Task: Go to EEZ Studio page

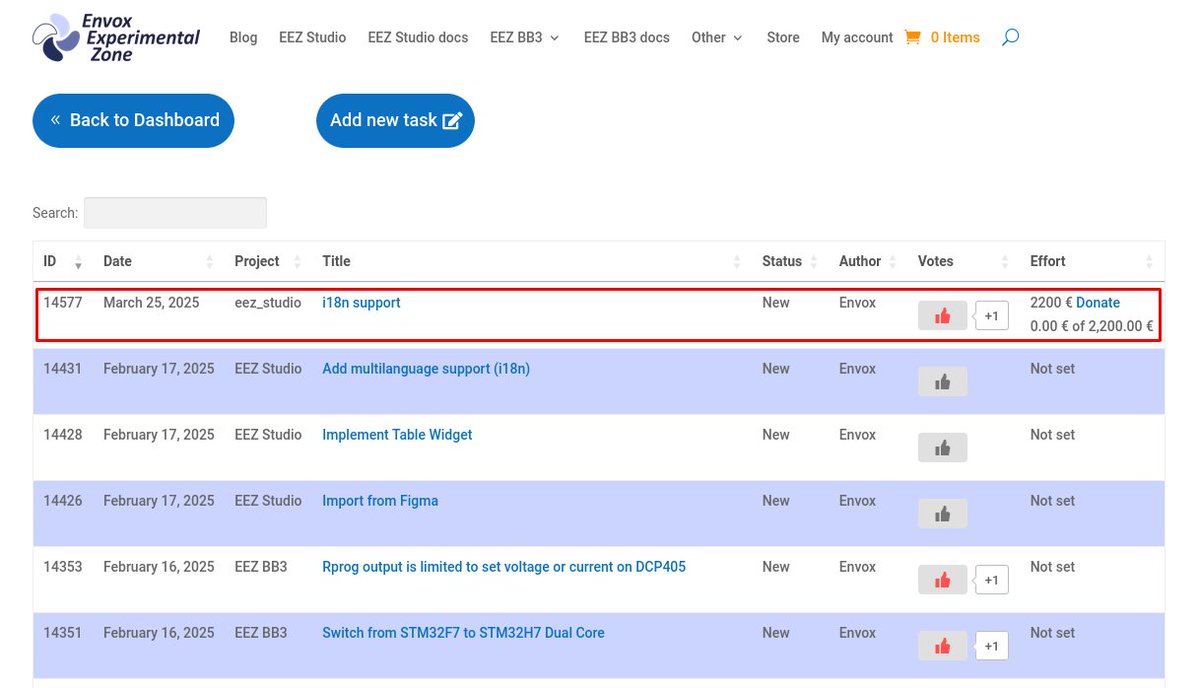Action: (x=312, y=37)
